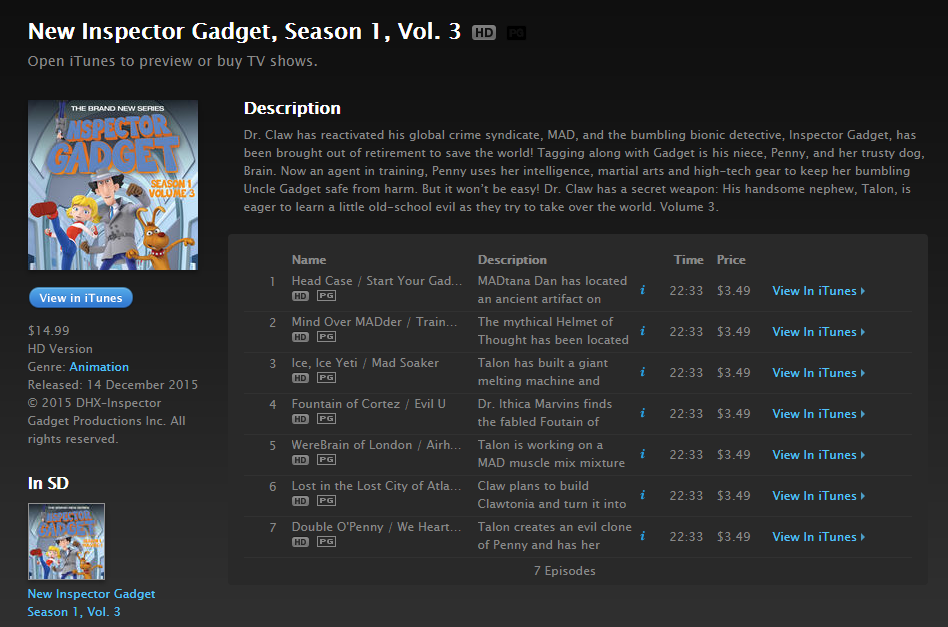Click View In iTunes for episode 4
This screenshot has height=627, width=948.
coord(819,414)
